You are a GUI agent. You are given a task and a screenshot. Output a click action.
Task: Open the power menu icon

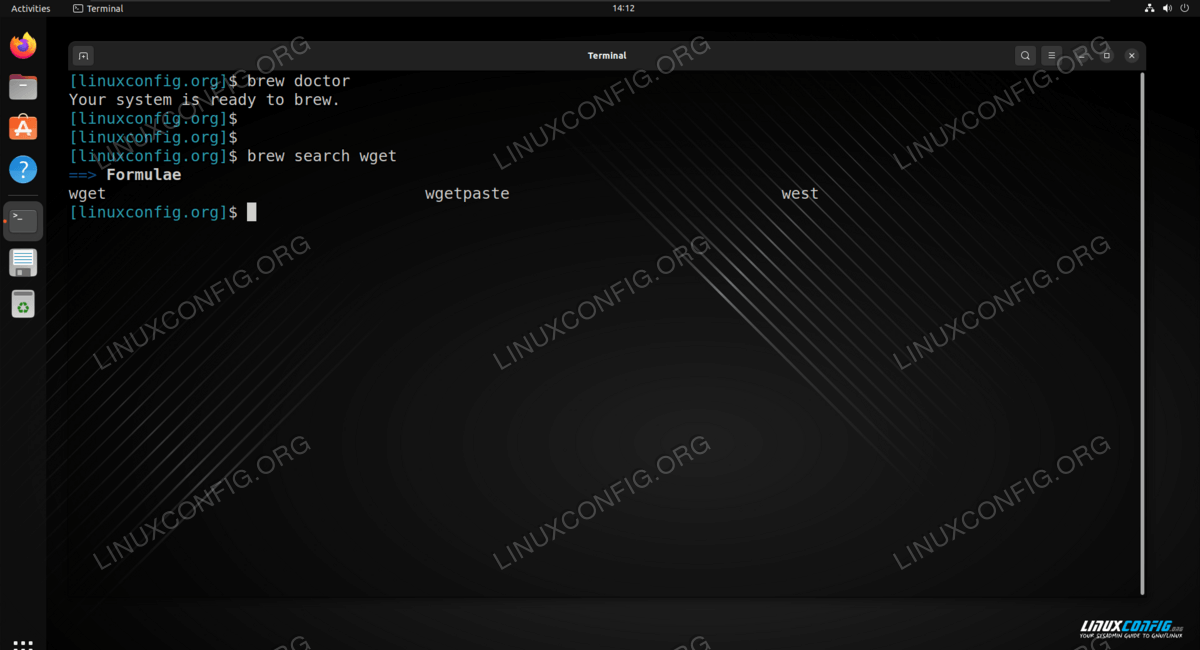point(1185,8)
